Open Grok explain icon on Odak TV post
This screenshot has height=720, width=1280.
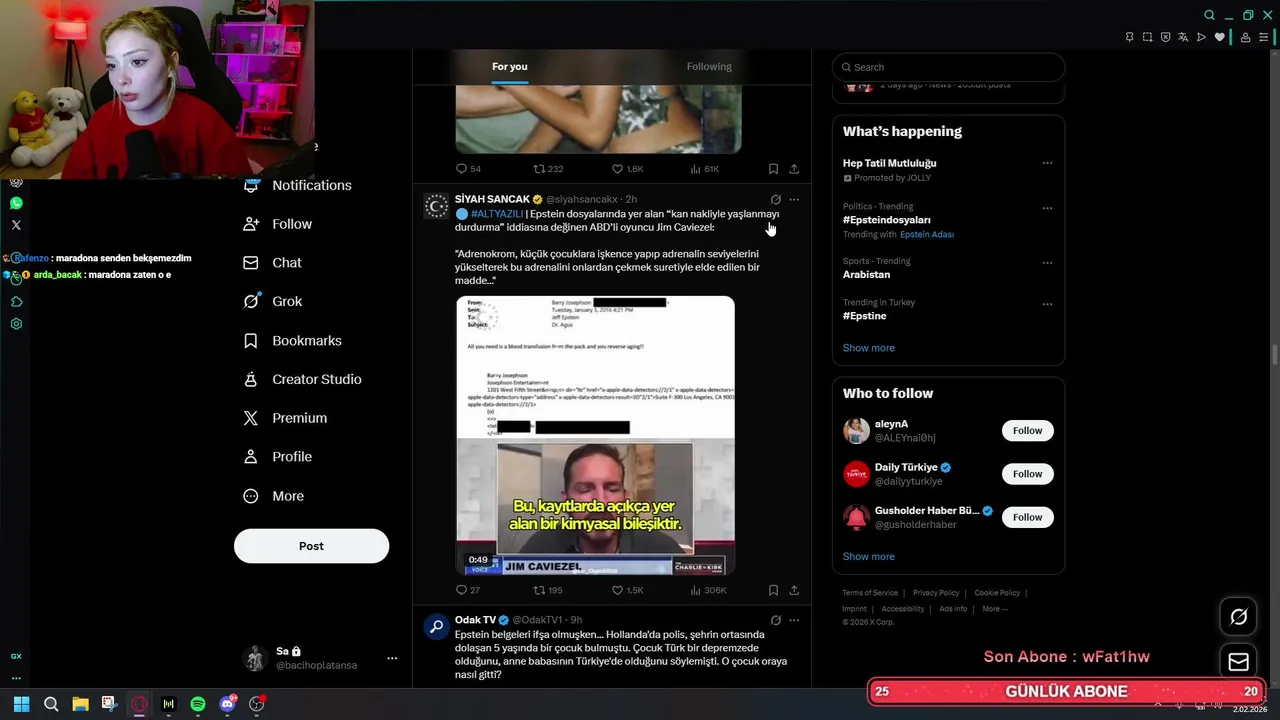pos(775,620)
